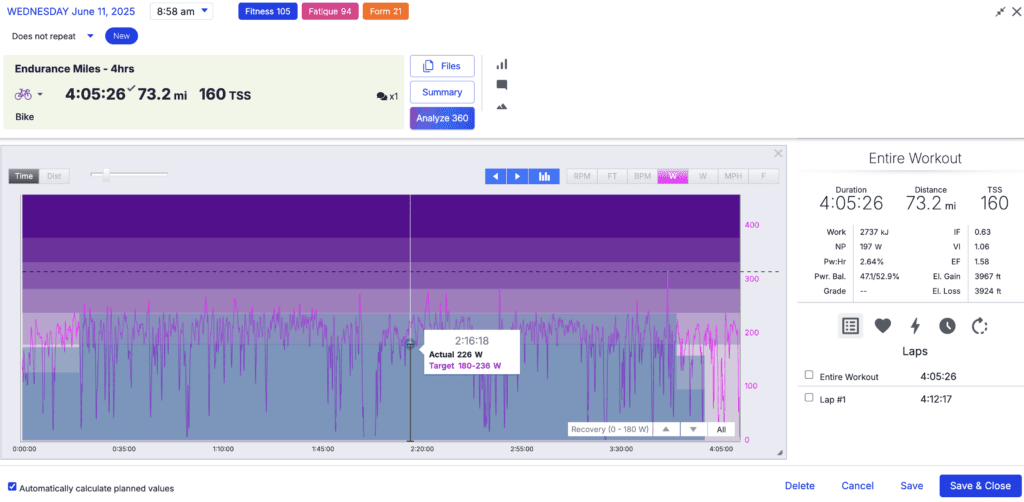Click the up triangle beside Recovery zone

[666, 430]
